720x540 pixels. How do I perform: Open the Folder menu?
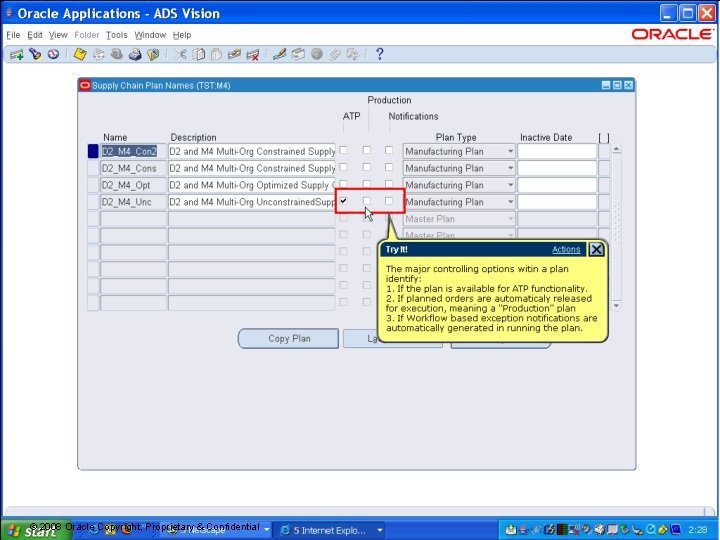point(86,35)
